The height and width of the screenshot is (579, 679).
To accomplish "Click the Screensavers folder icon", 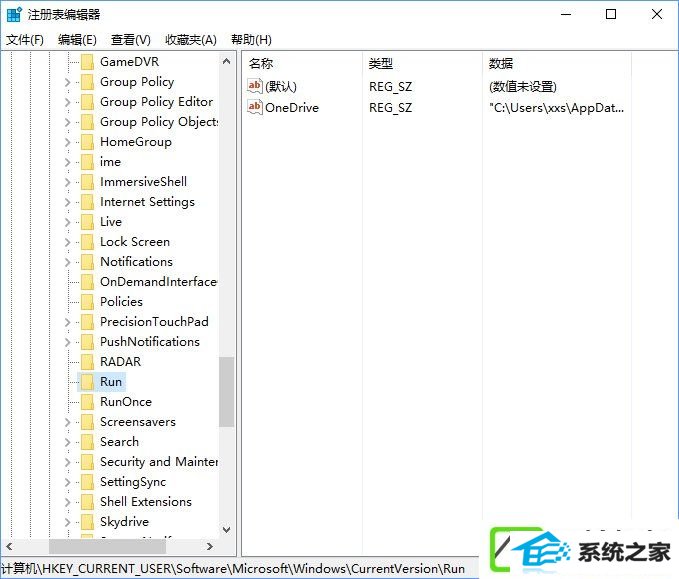I will pyautogui.click(x=87, y=421).
